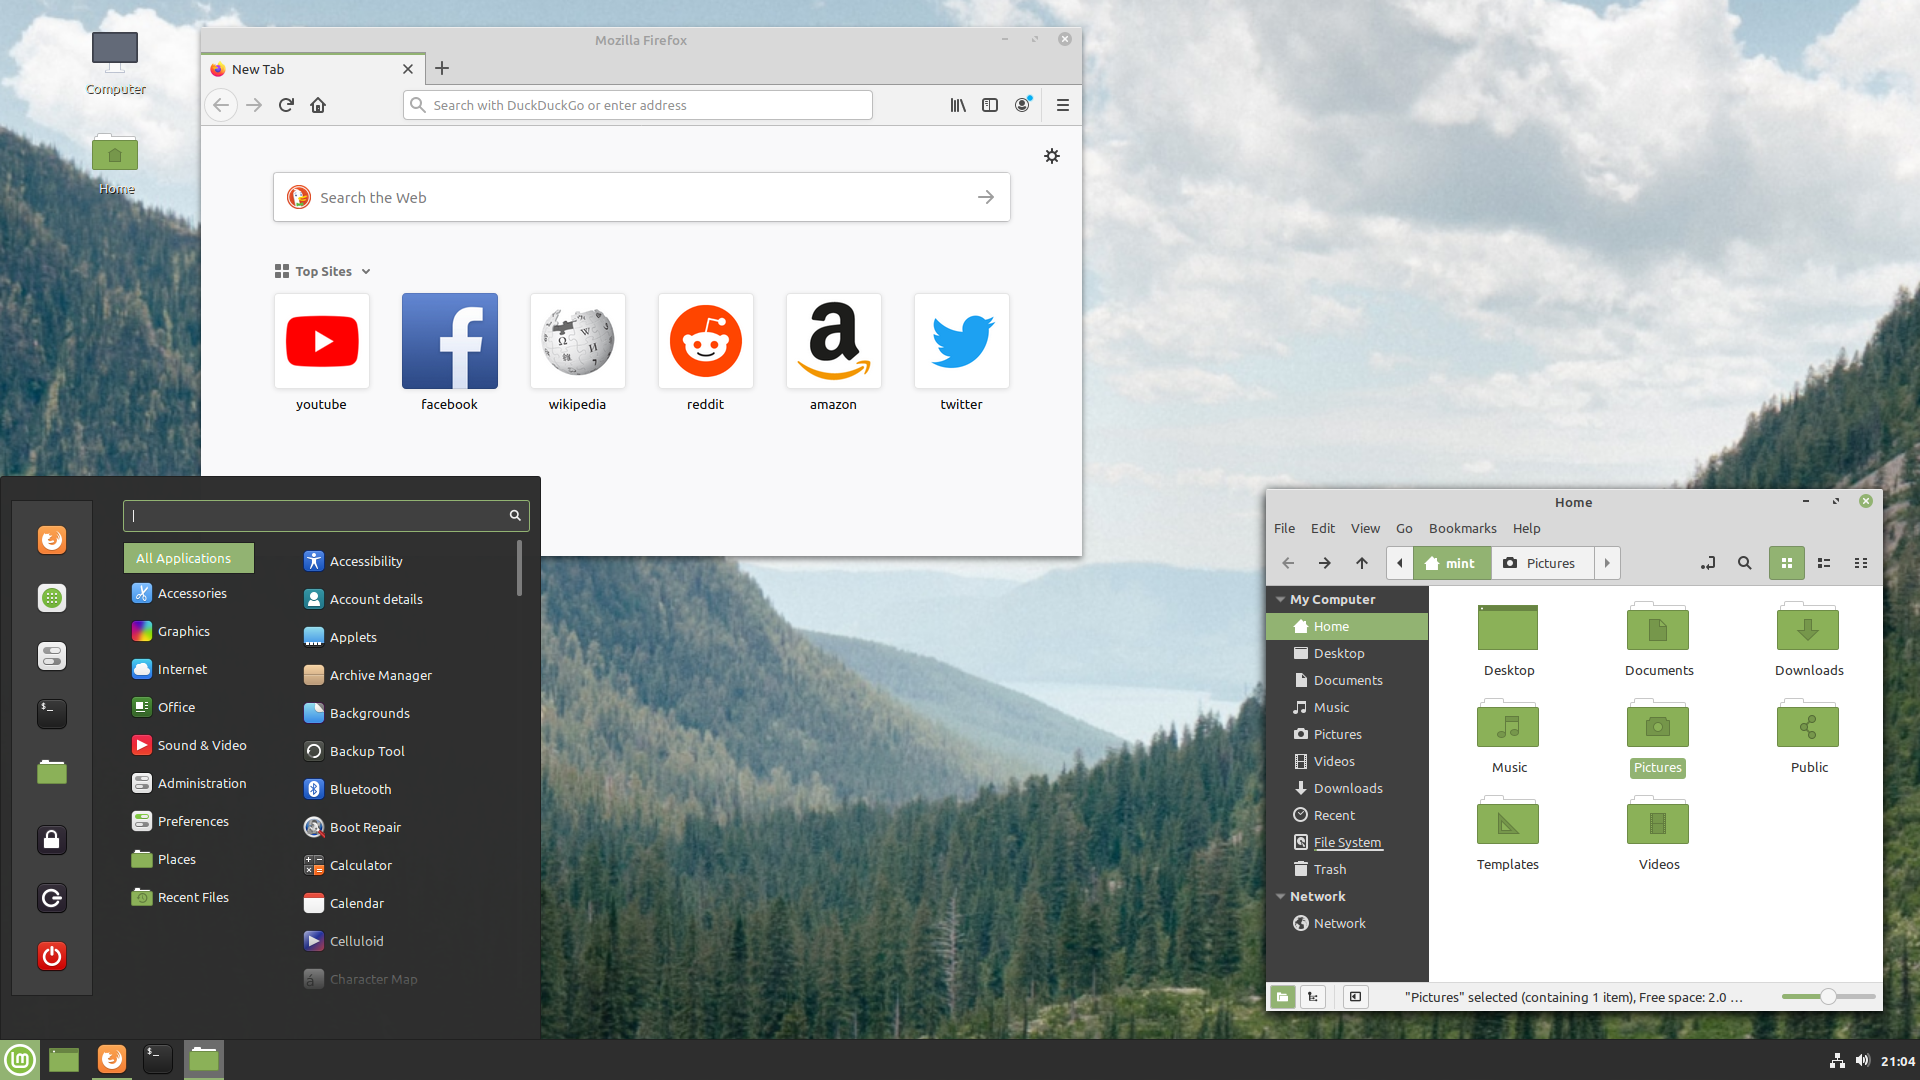Collapse the Top Sites section
Viewport: 1920px width, 1080px height.
coord(366,272)
